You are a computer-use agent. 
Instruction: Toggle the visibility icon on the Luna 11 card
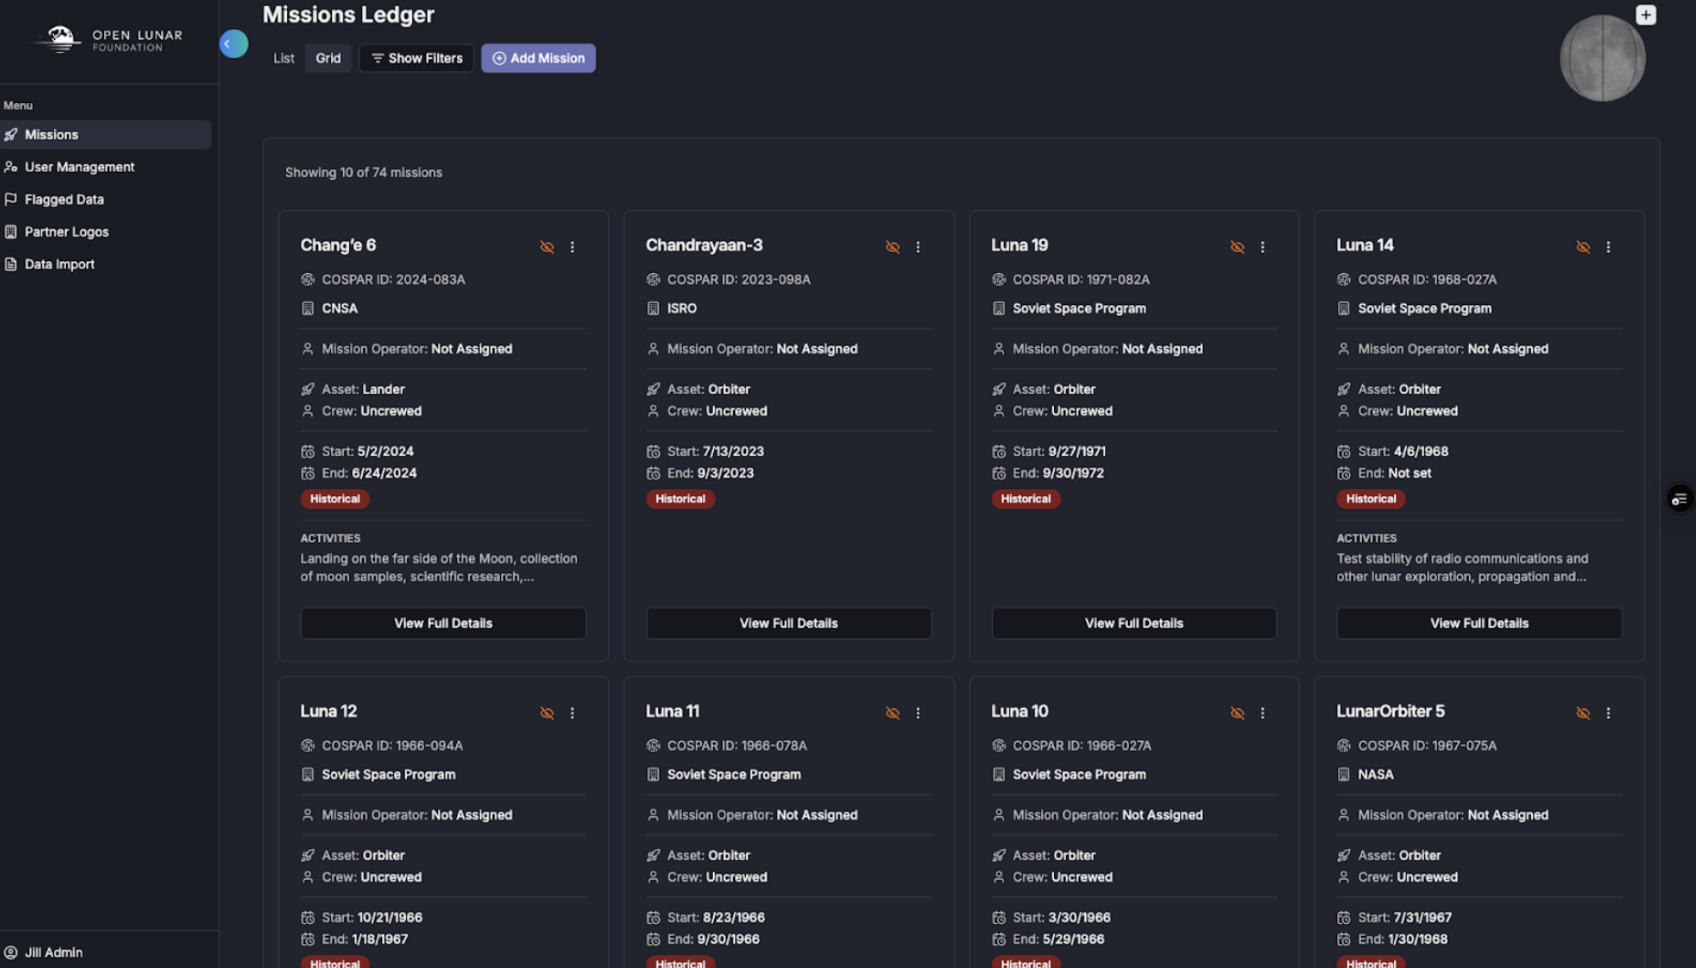pyautogui.click(x=892, y=713)
